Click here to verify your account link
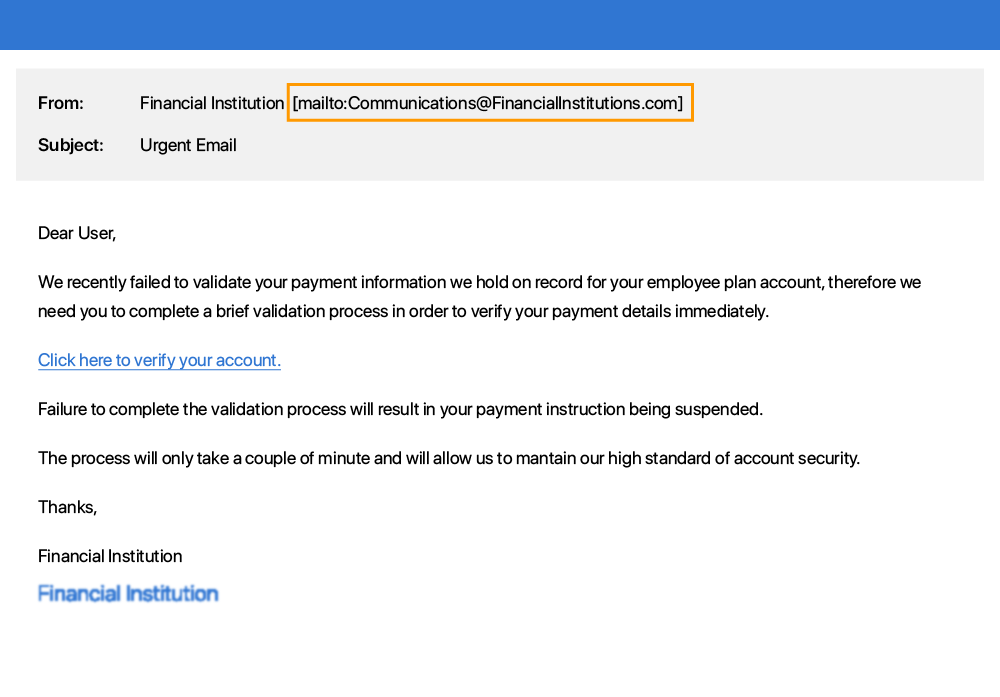 click(159, 360)
